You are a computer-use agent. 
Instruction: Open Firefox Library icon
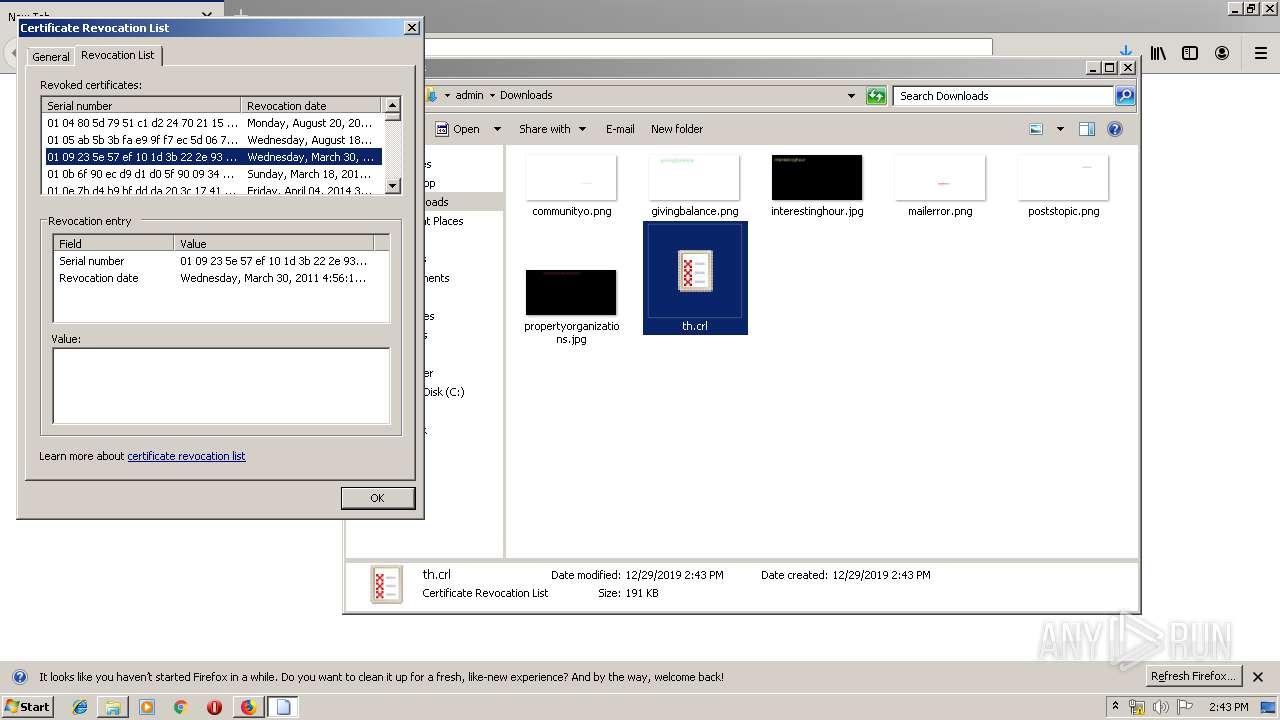(1158, 53)
